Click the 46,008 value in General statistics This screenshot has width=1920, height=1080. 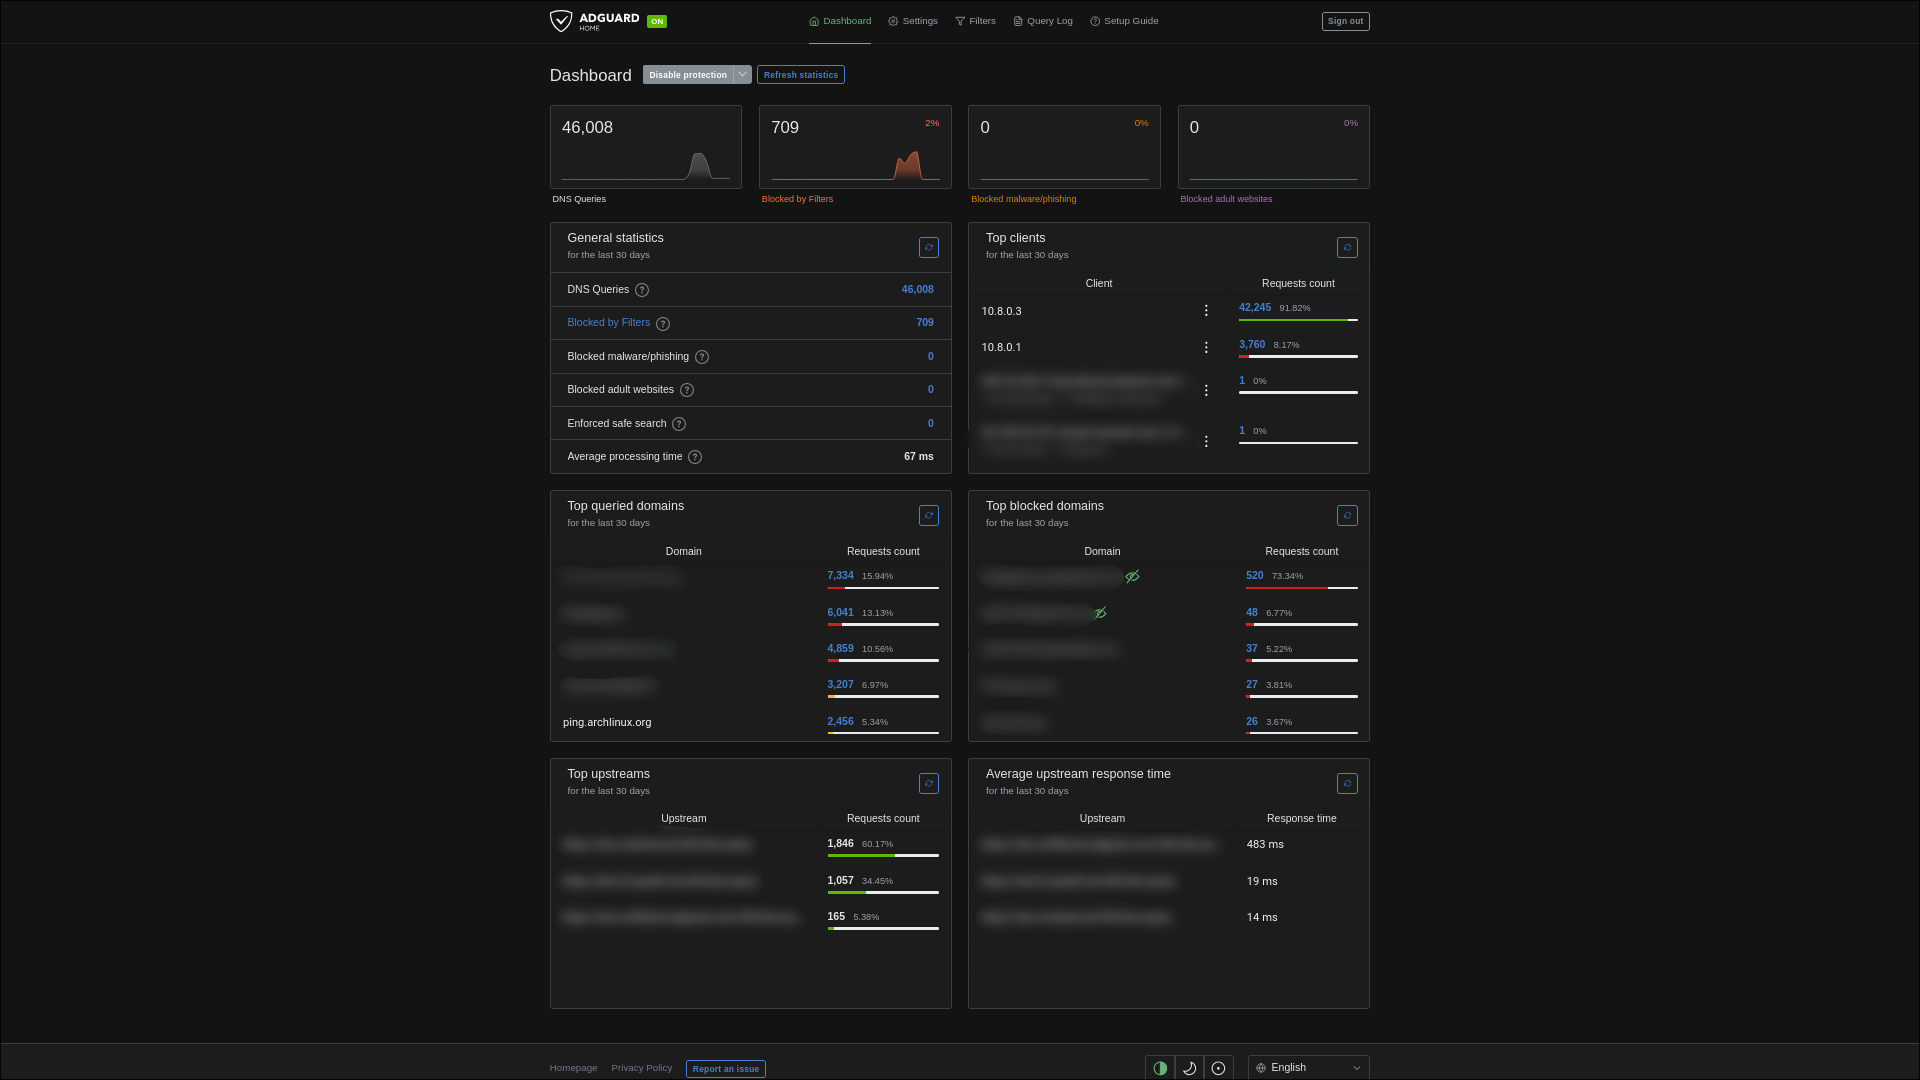click(917, 290)
